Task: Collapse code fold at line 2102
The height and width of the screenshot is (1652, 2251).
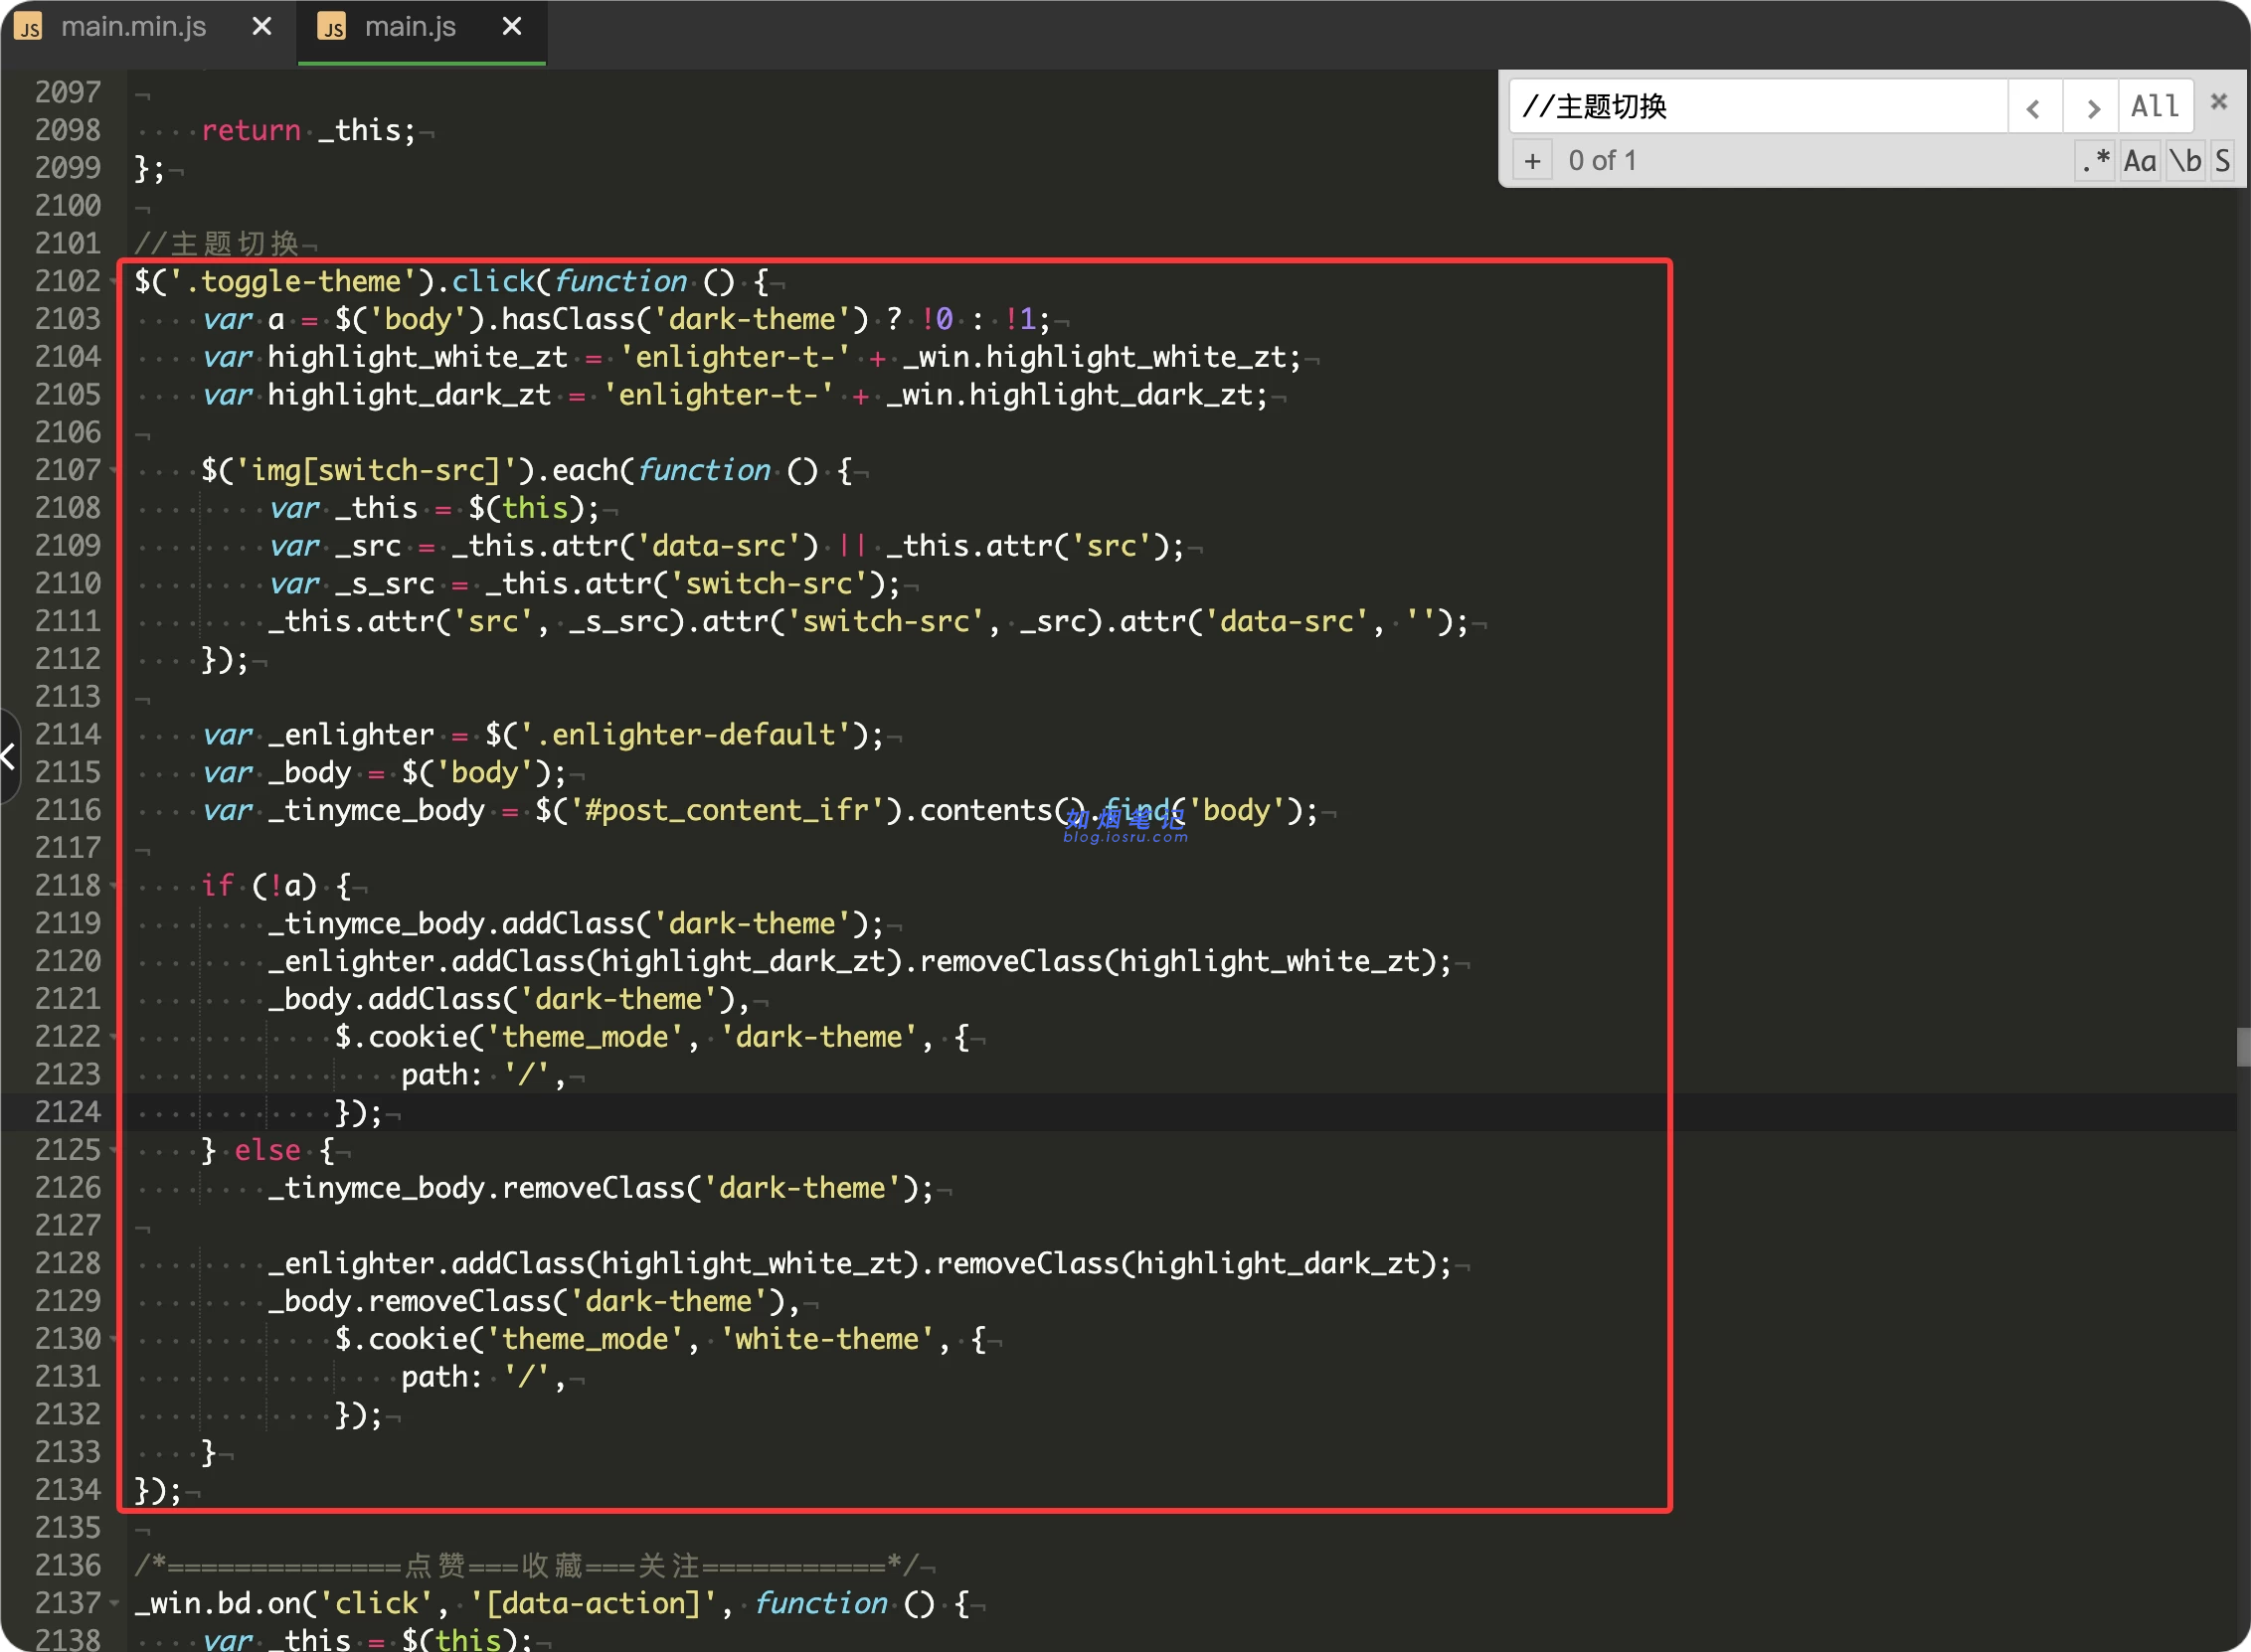Action: point(114,282)
